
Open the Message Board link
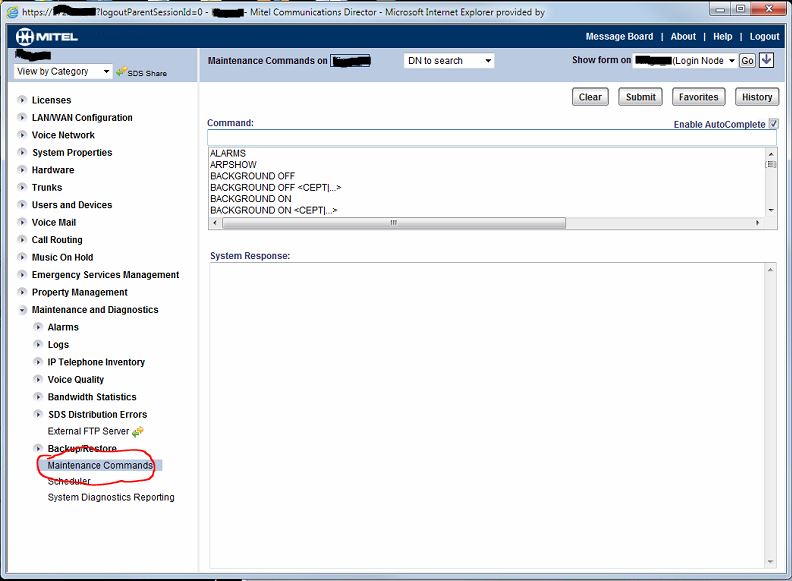(x=619, y=36)
